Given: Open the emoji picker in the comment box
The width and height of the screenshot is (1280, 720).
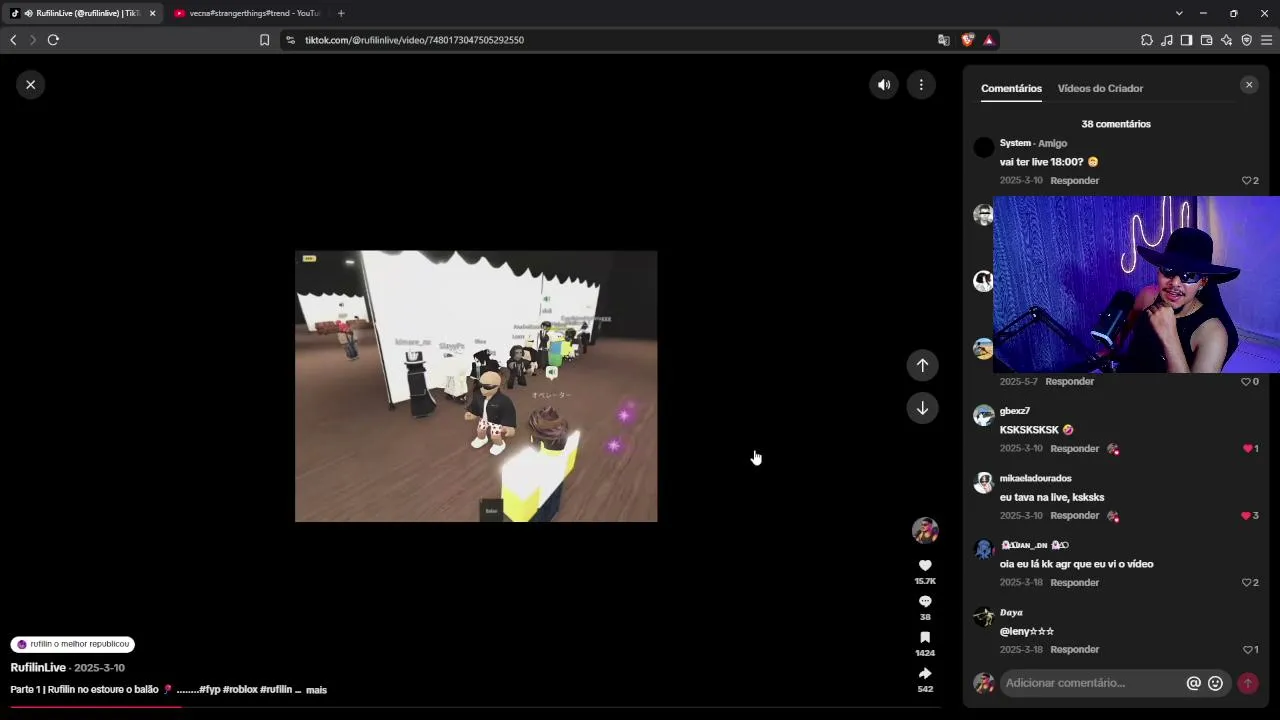Looking at the screenshot, I should (x=1216, y=683).
